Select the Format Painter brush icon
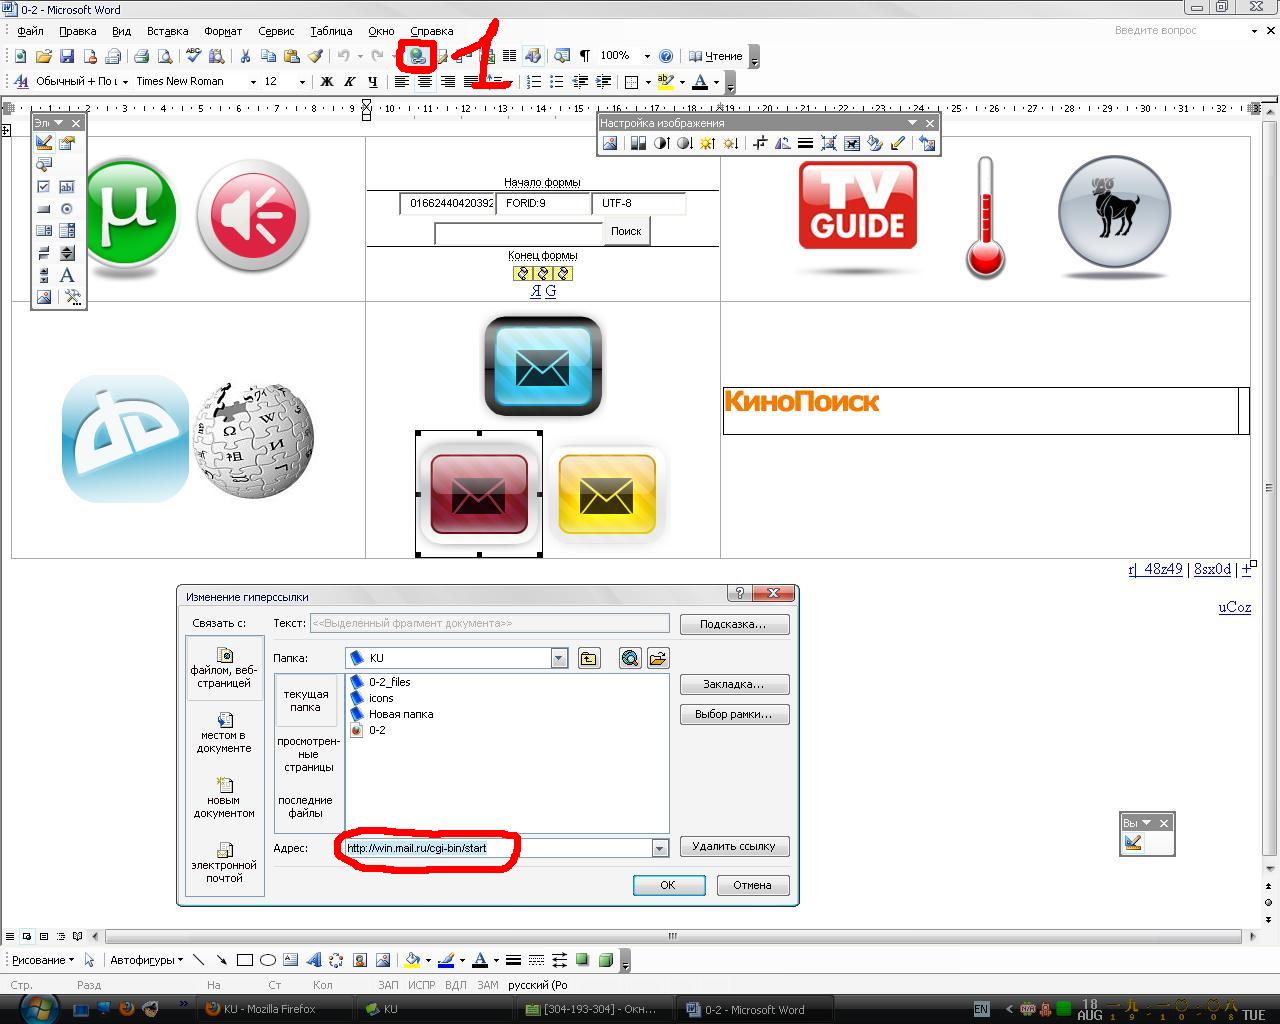The height and width of the screenshot is (1024, 1280). tap(315, 56)
